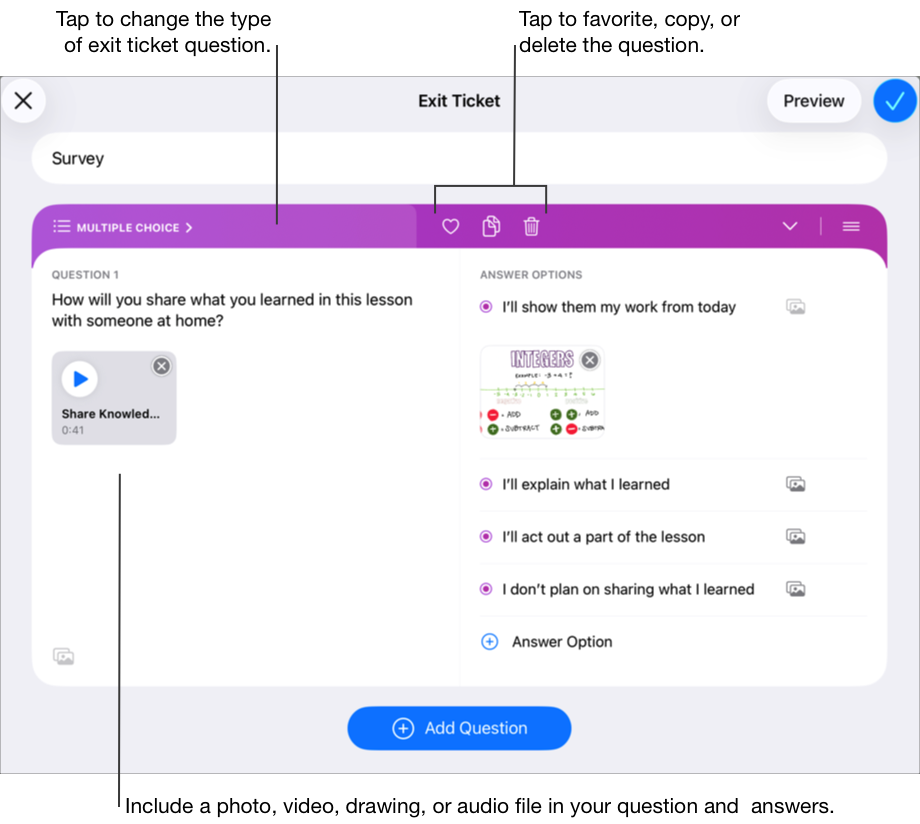Add a new question

(459, 728)
